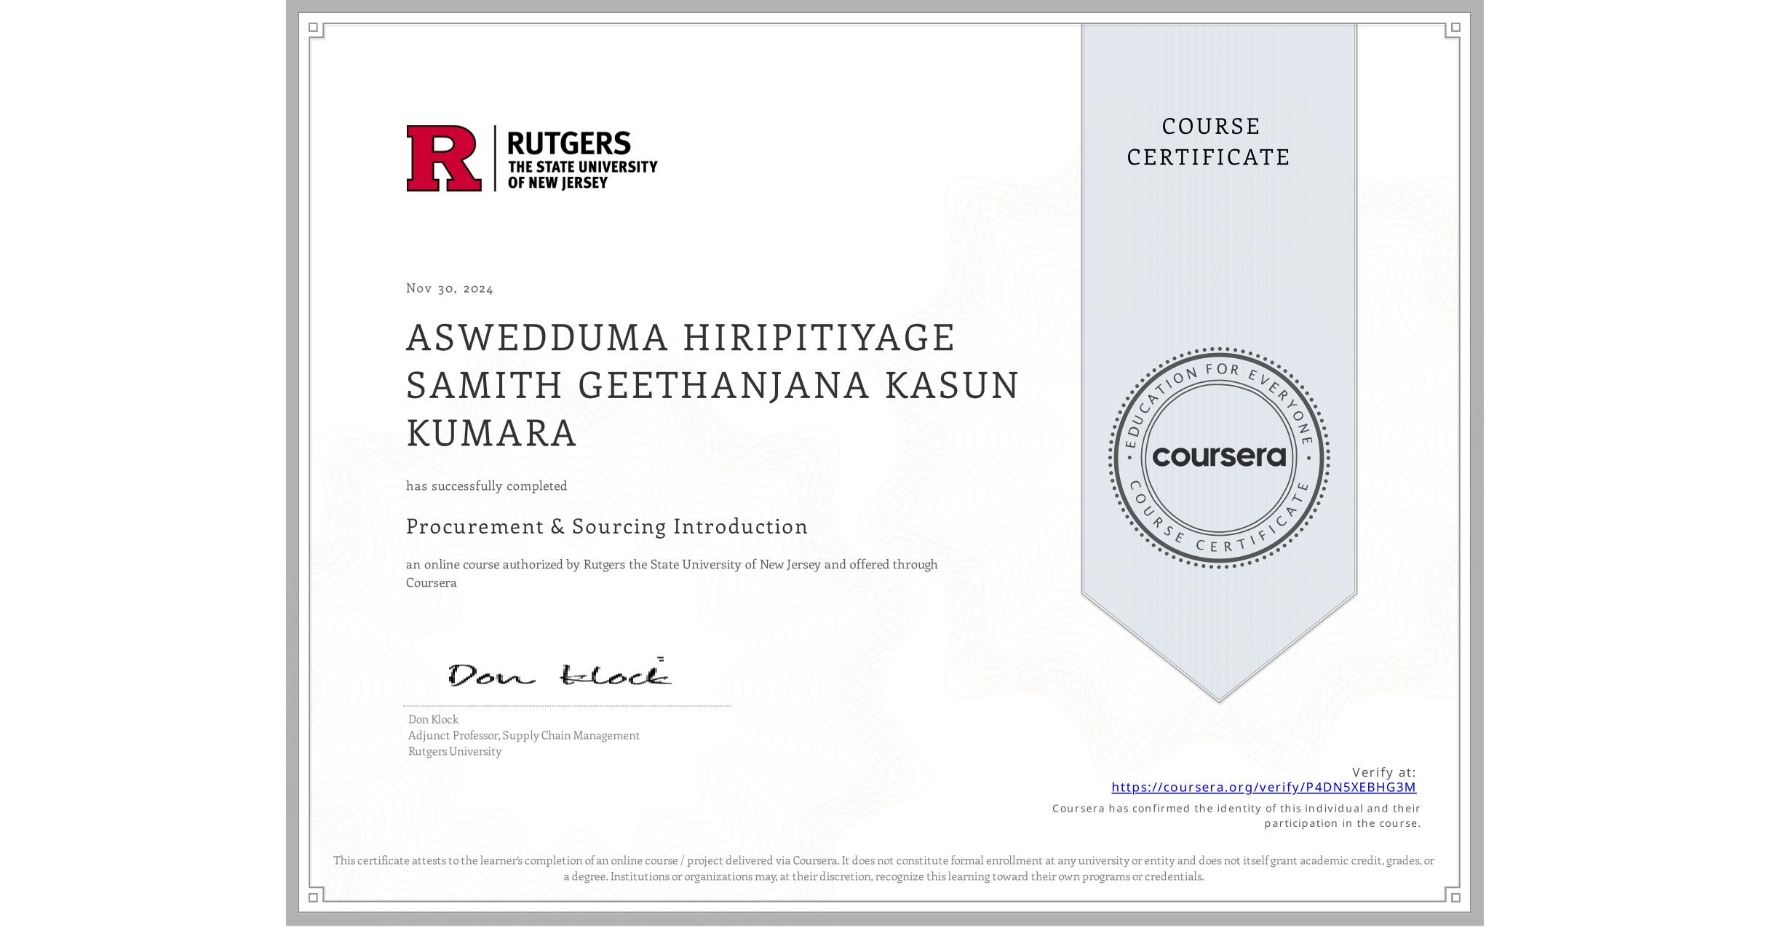This screenshot has width=1772, height=928.
Task: Click the 'COURSE CERTIFICATE' ribbon heading
Action: (x=1208, y=141)
